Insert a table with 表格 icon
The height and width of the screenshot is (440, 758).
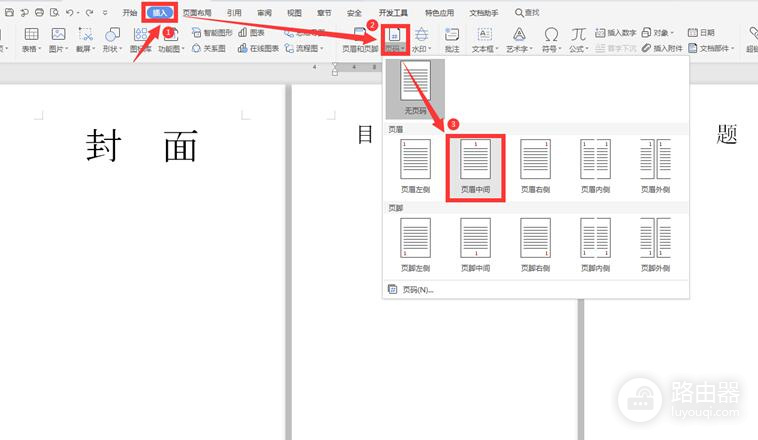(x=31, y=34)
